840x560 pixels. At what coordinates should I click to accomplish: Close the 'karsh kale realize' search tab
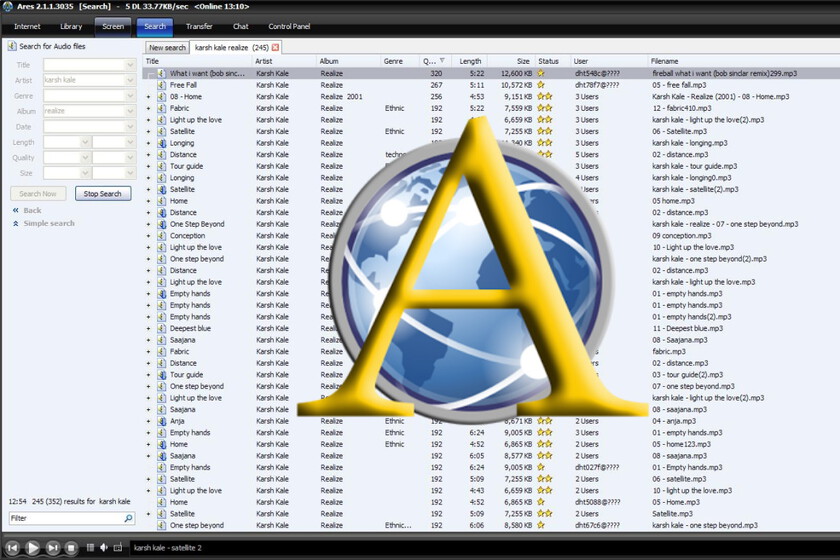pyautogui.click(x=275, y=47)
